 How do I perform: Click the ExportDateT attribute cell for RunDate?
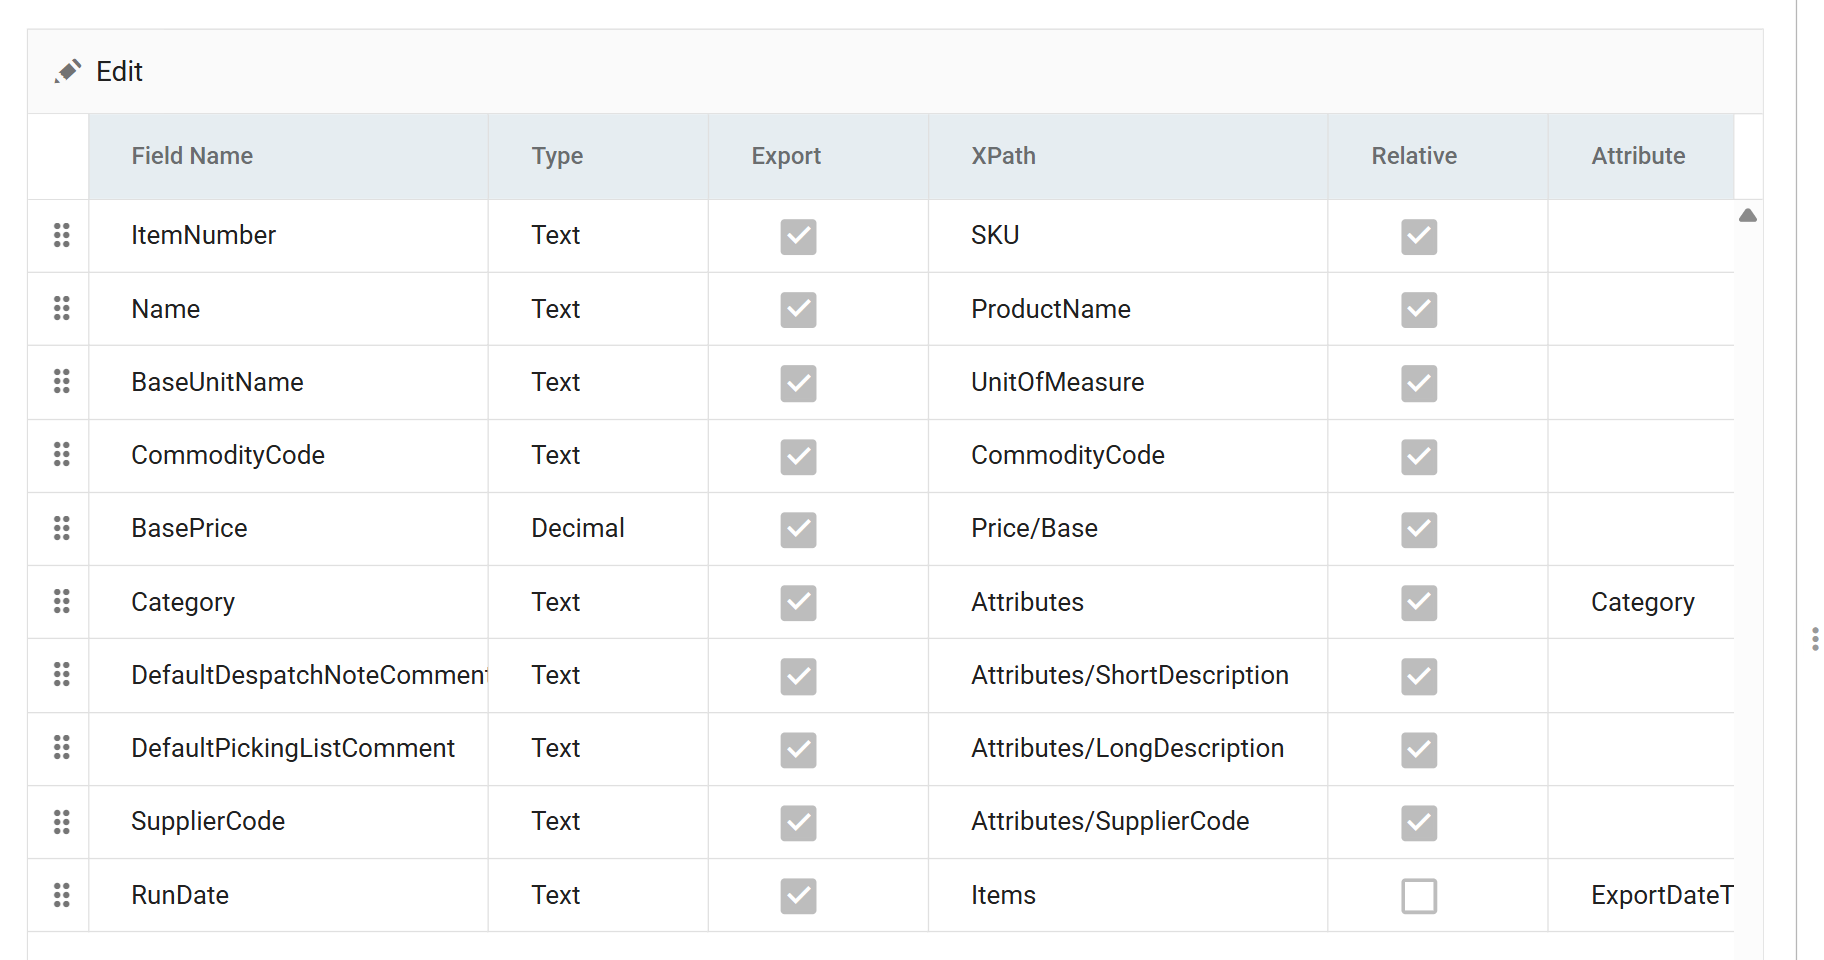click(x=1641, y=894)
